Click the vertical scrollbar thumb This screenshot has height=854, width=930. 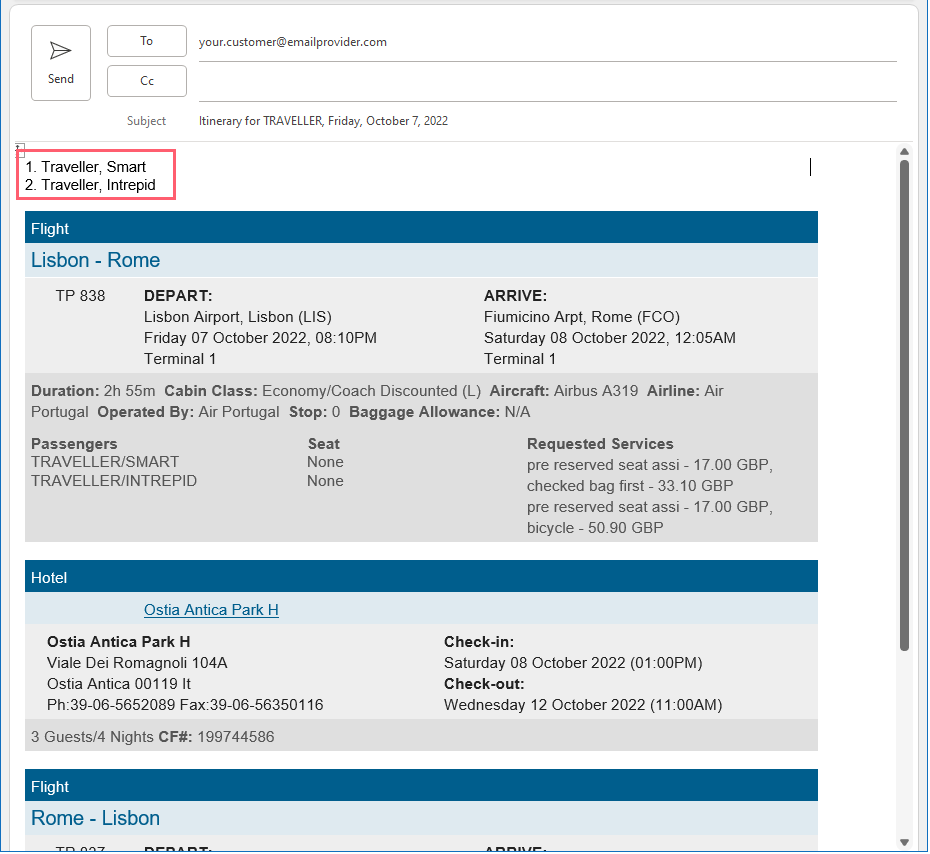click(x=904, y=400)
